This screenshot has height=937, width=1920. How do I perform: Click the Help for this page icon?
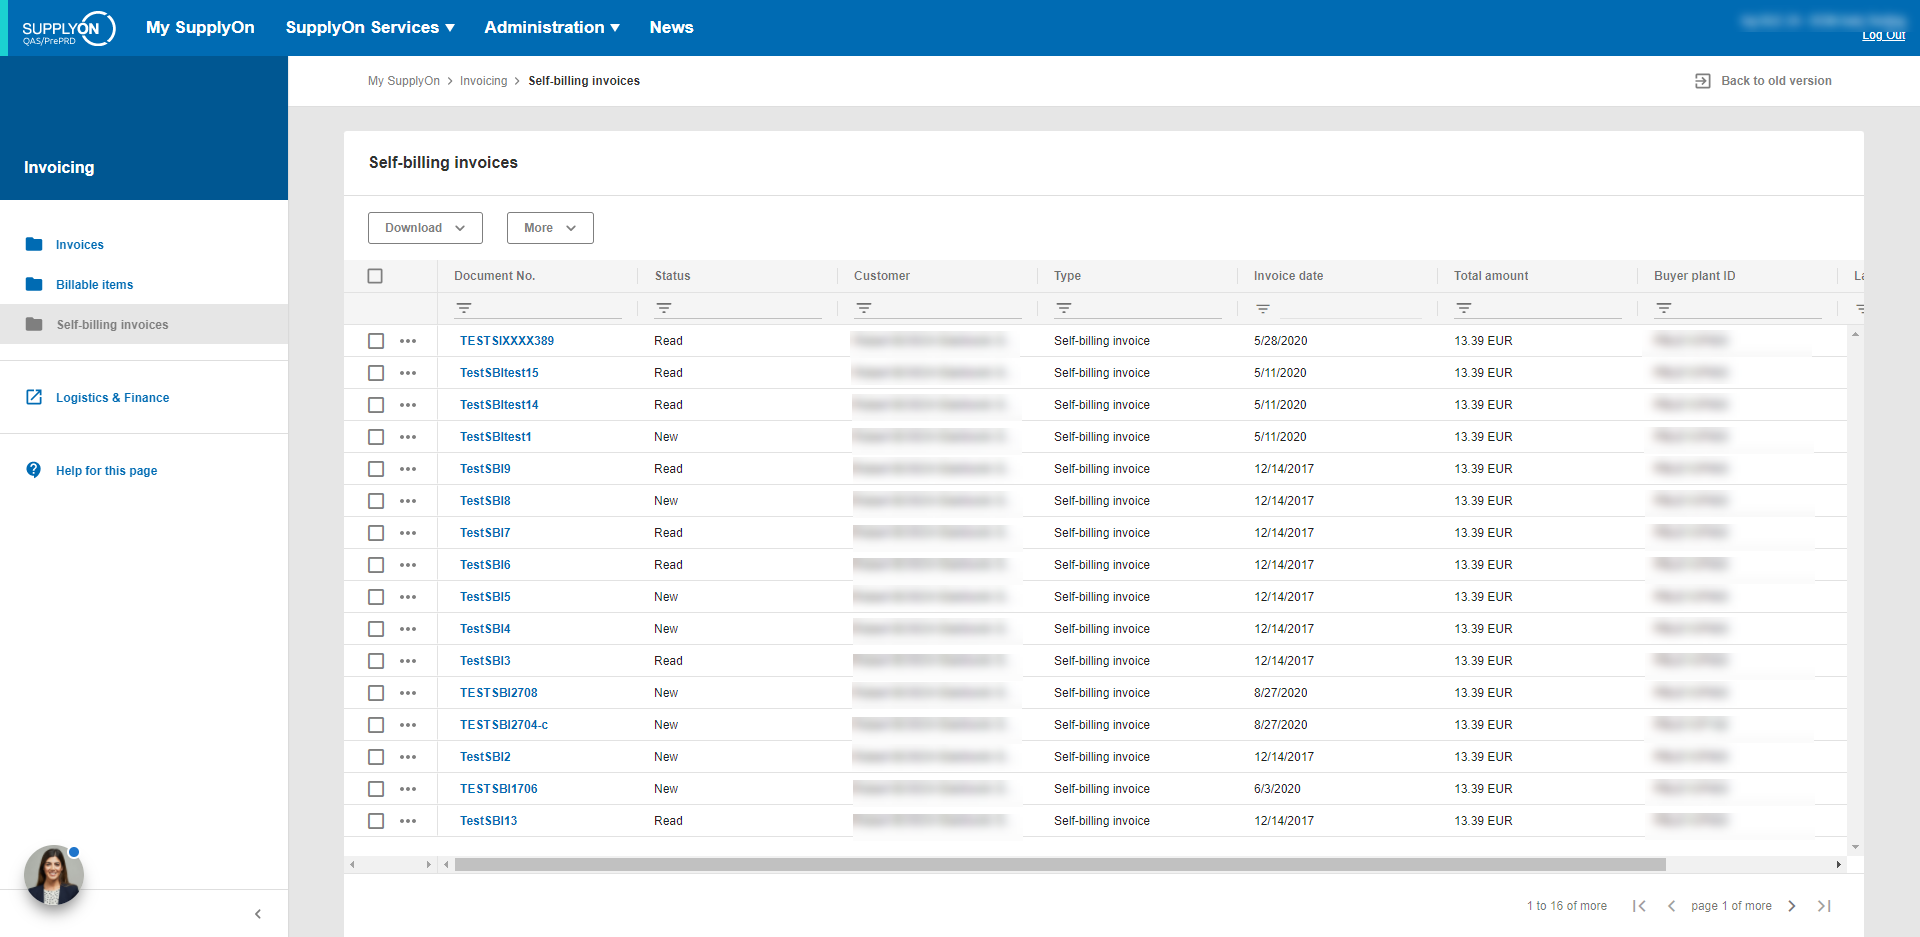[34, 470]
